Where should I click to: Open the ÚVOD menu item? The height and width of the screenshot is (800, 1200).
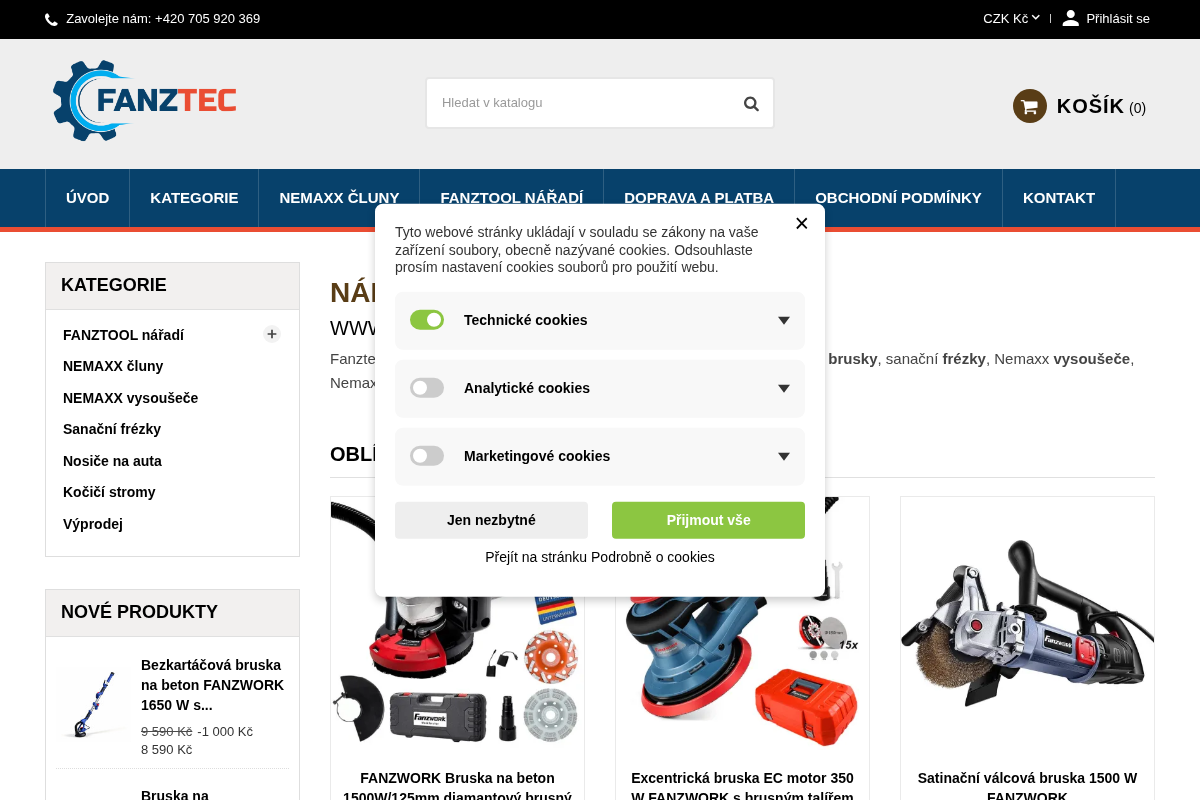(x=88, y=198)
